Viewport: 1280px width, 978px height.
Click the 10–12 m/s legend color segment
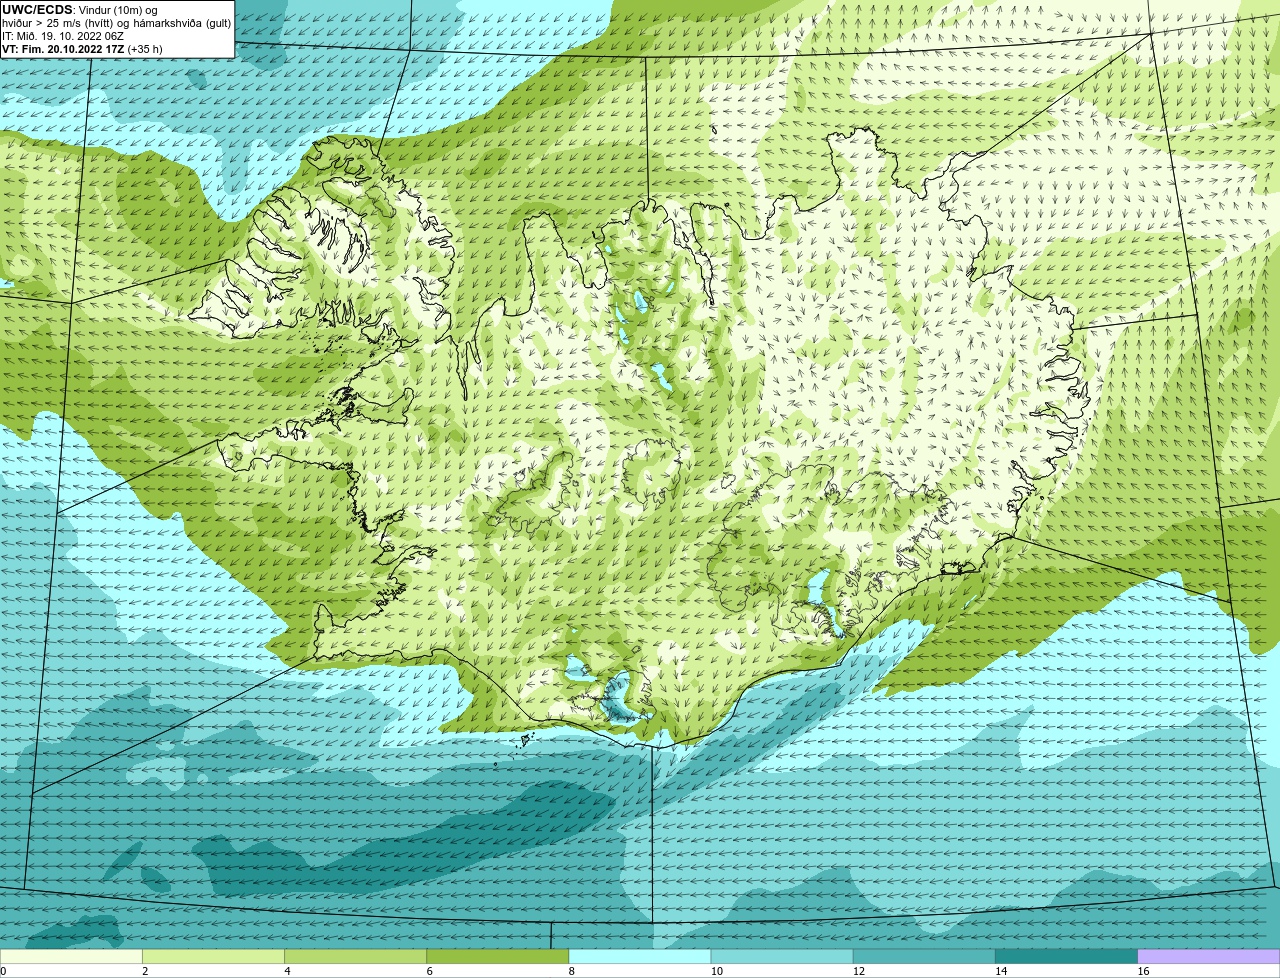(x=782, y=956)
